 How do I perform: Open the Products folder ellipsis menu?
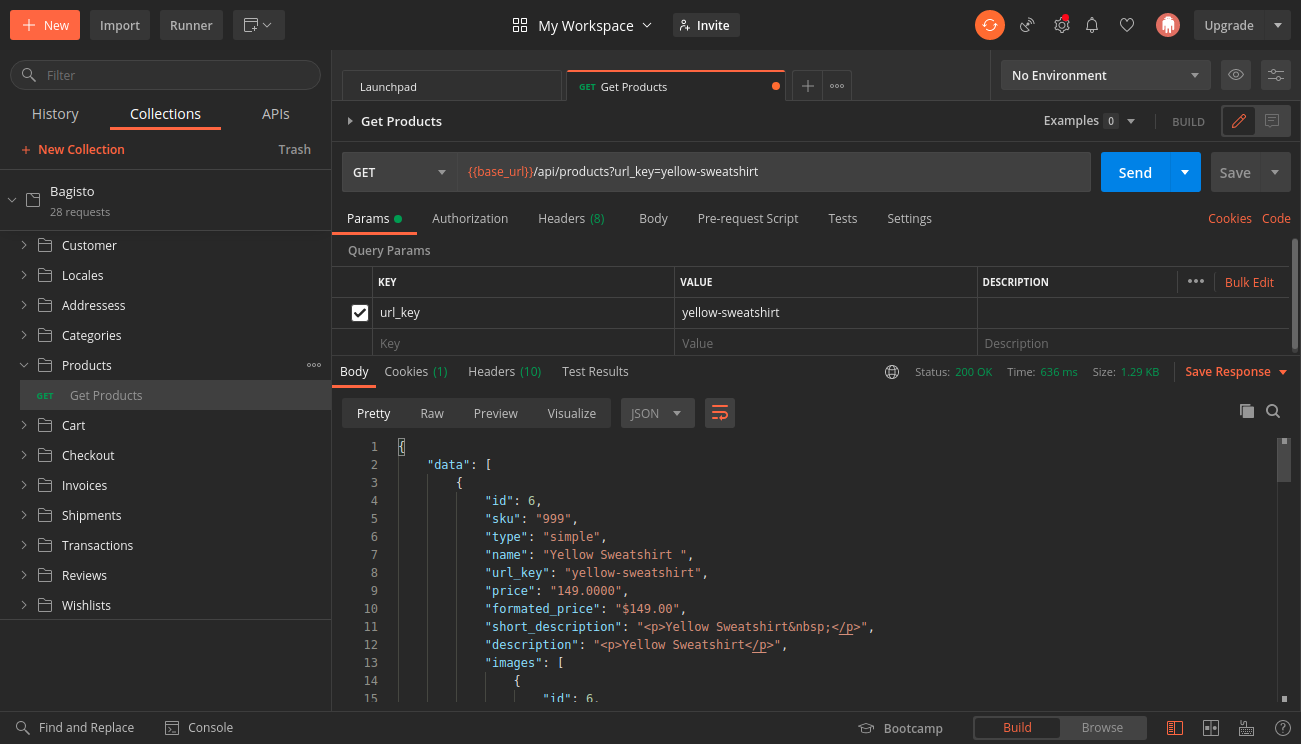(x=314, y=365)
